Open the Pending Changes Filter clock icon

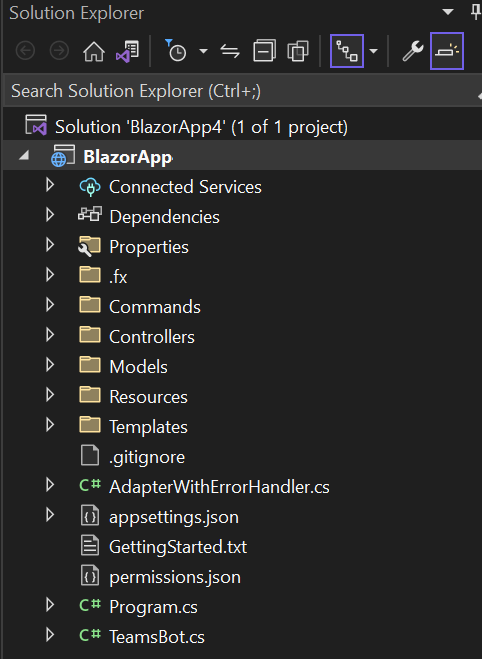pyautogui.click(x=176, y=51)
